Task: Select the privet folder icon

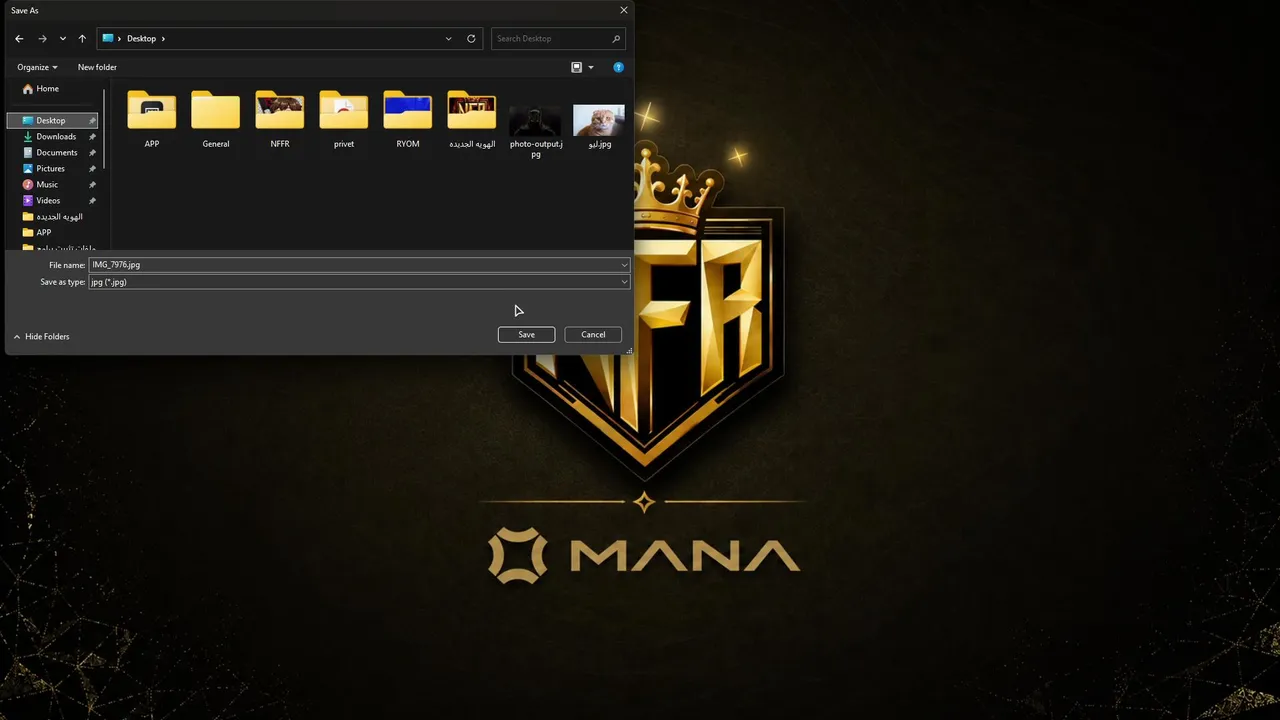Action: click(344, 110)
